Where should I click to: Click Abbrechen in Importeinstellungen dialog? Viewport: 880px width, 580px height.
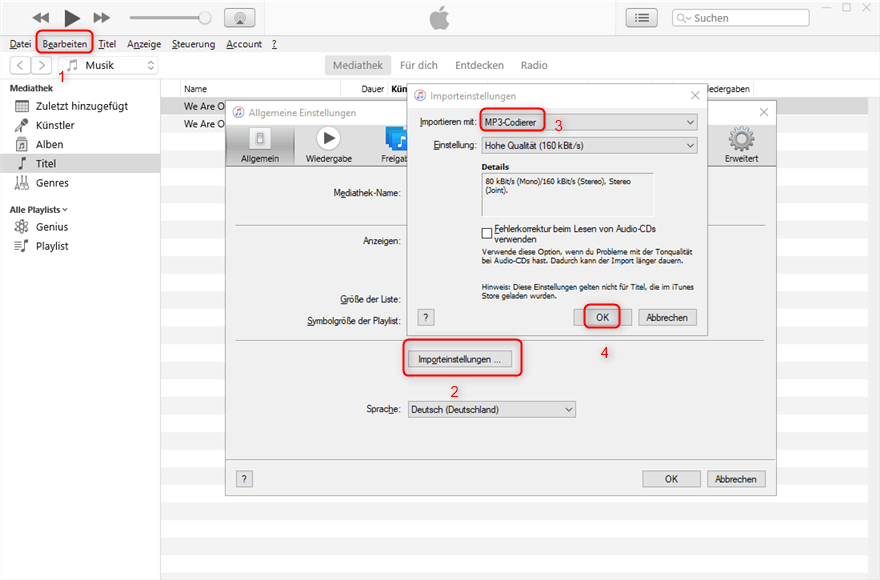click(x=667, y=317)
